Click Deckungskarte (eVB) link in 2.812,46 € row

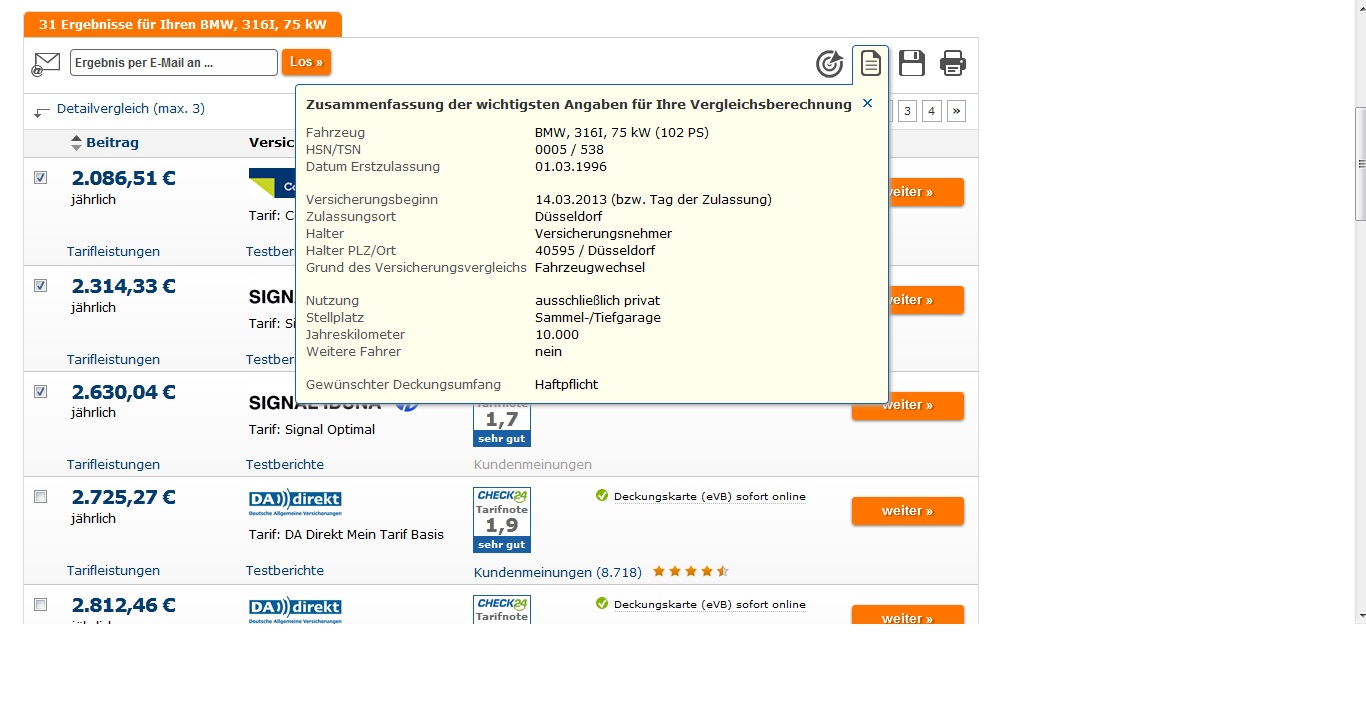click(710, 604)
